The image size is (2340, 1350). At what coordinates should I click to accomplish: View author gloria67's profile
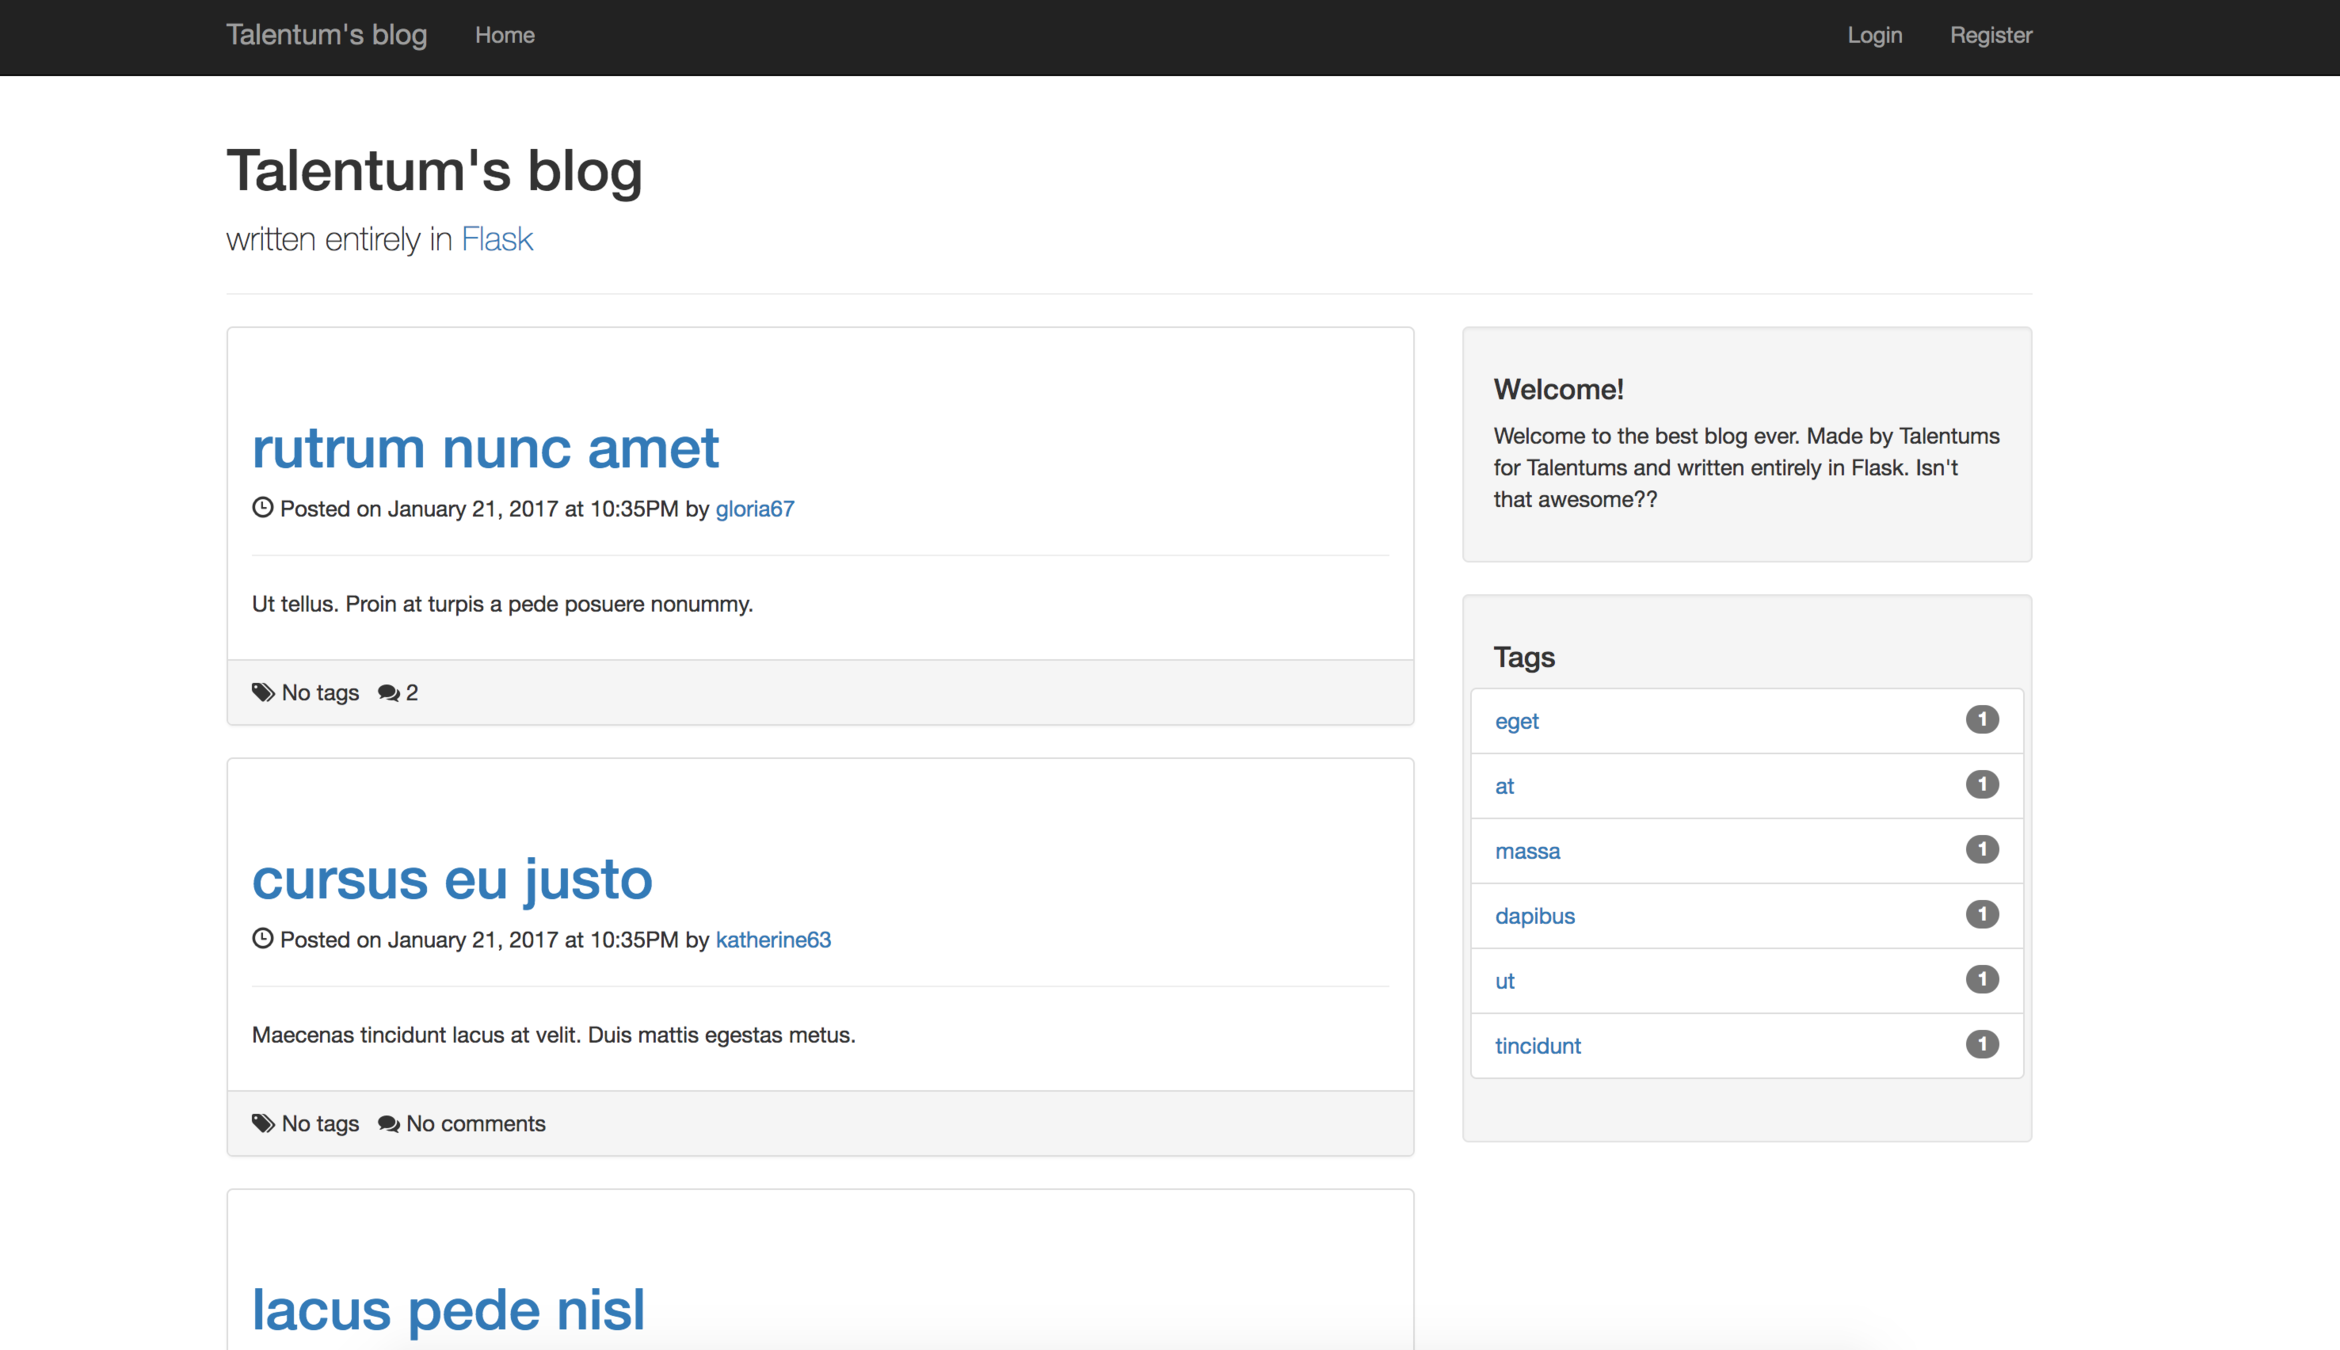(x=754, y=508)
